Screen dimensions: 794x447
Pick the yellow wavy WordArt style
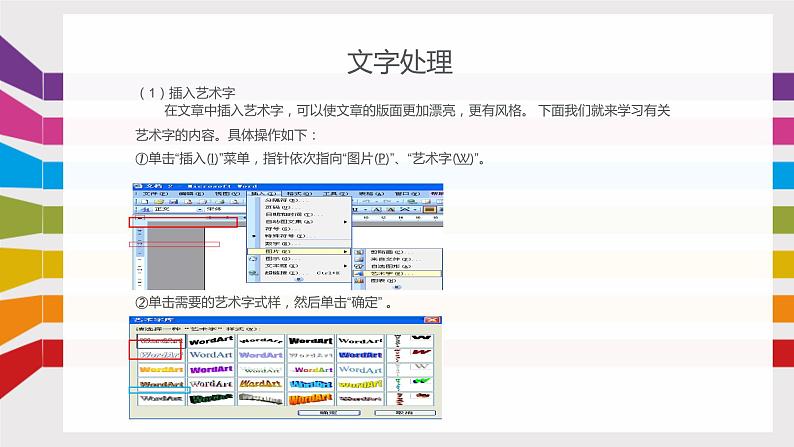coord(361,384)
